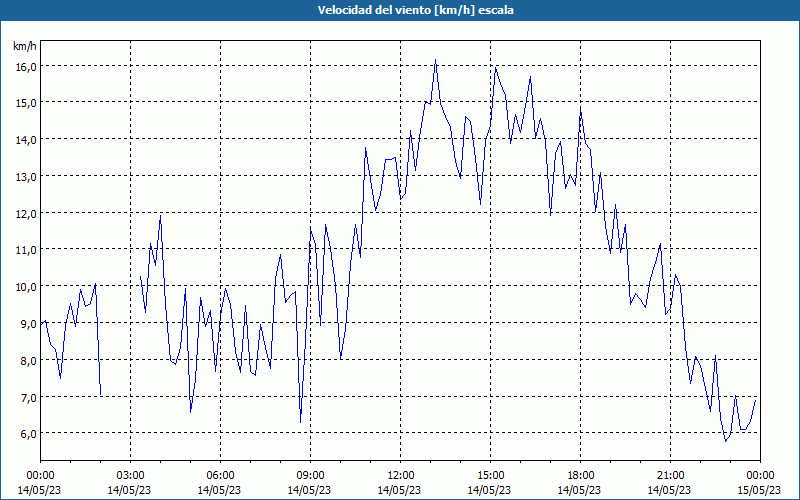Screen dimensions: 800x500
Task: Click the 03:00 time axis label
Action: (130, 476)
